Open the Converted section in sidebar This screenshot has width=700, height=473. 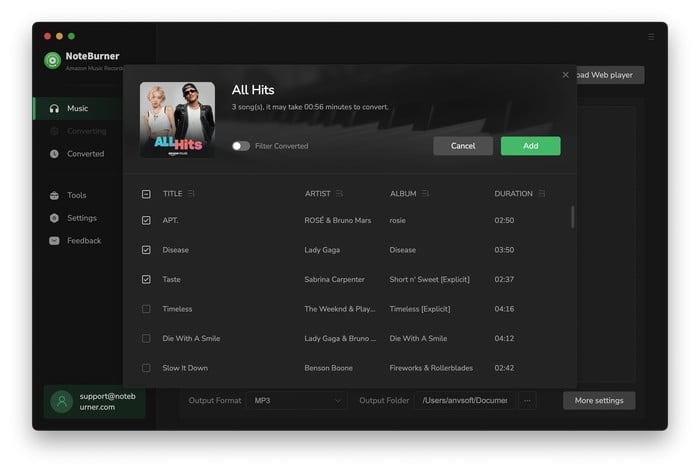pos(77,154)
